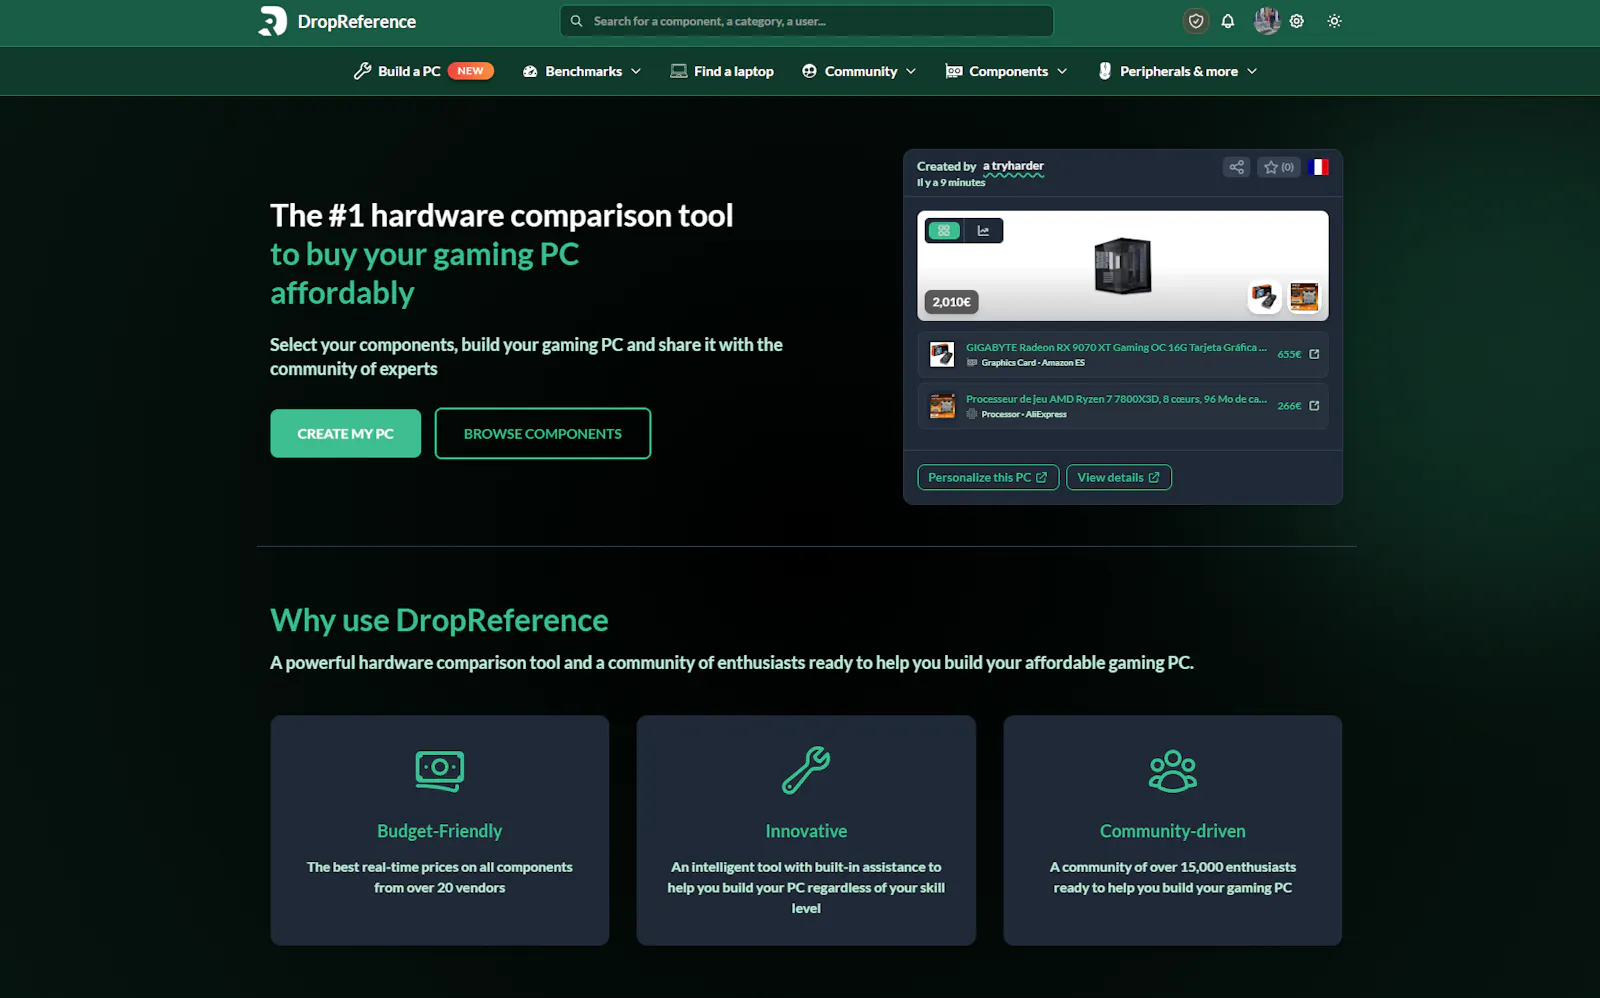Viewport: 1600px width, 998px height.
Task: Switch to grid view in build card
Action: click(x=944, y=231)
